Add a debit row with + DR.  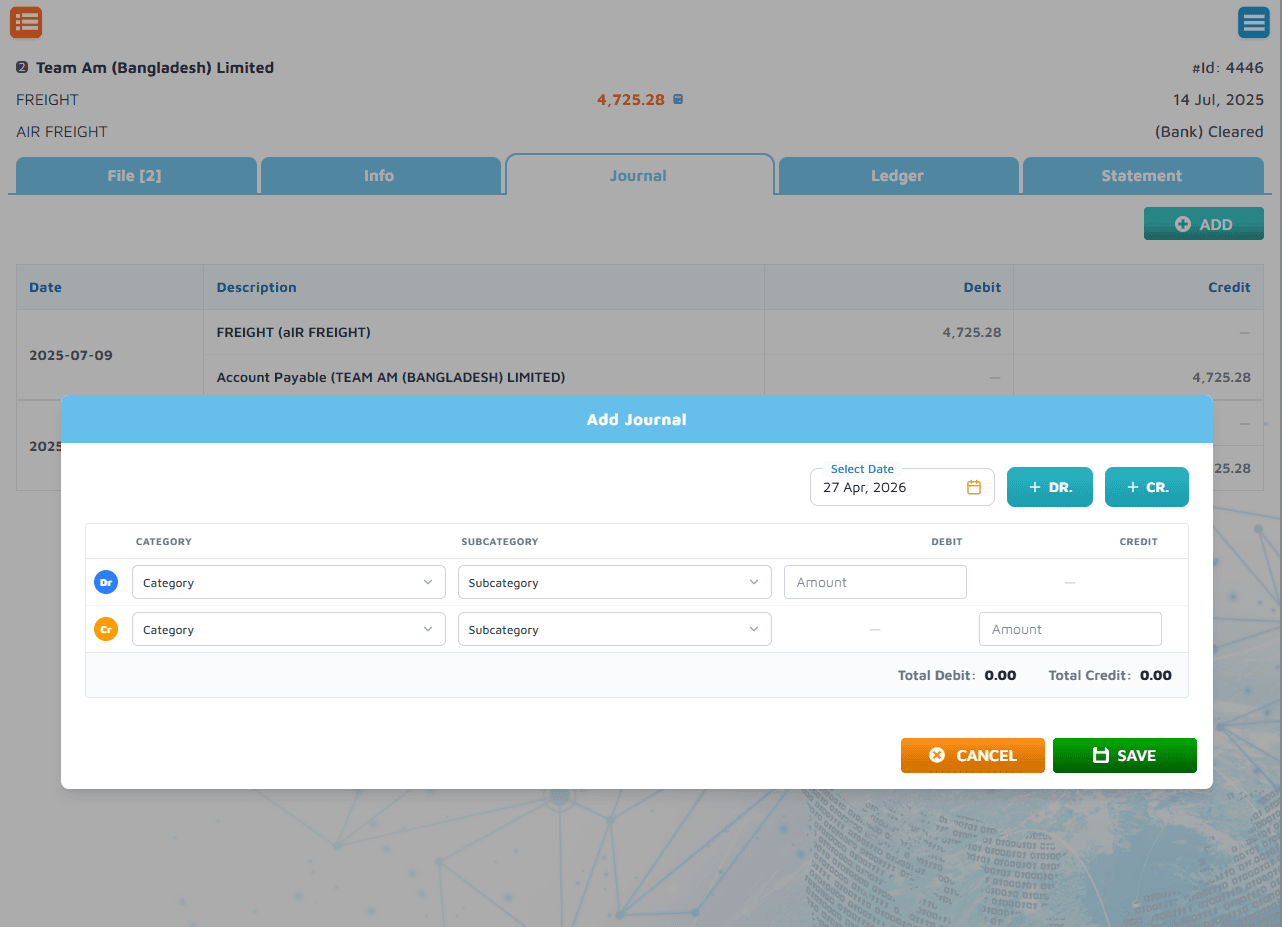click(1050, 487)
